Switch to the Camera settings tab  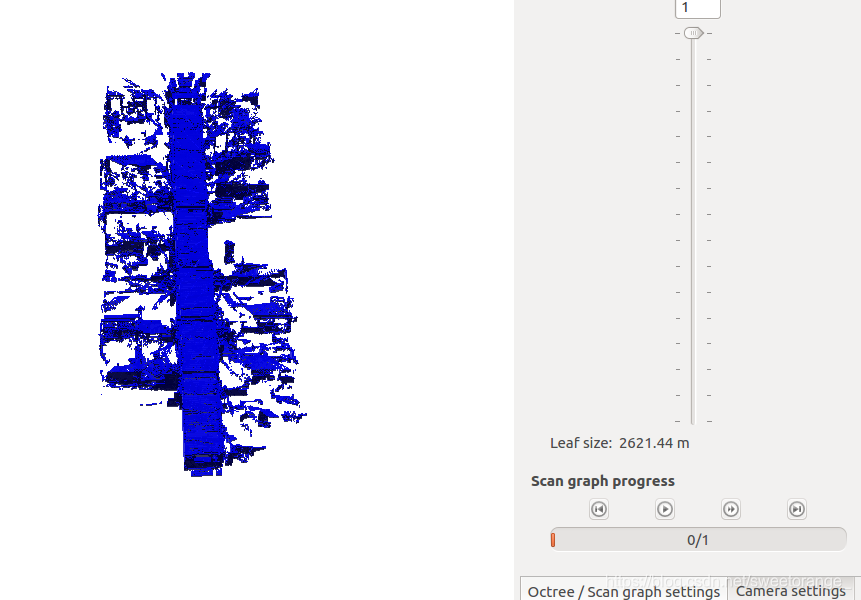point(790,591)
